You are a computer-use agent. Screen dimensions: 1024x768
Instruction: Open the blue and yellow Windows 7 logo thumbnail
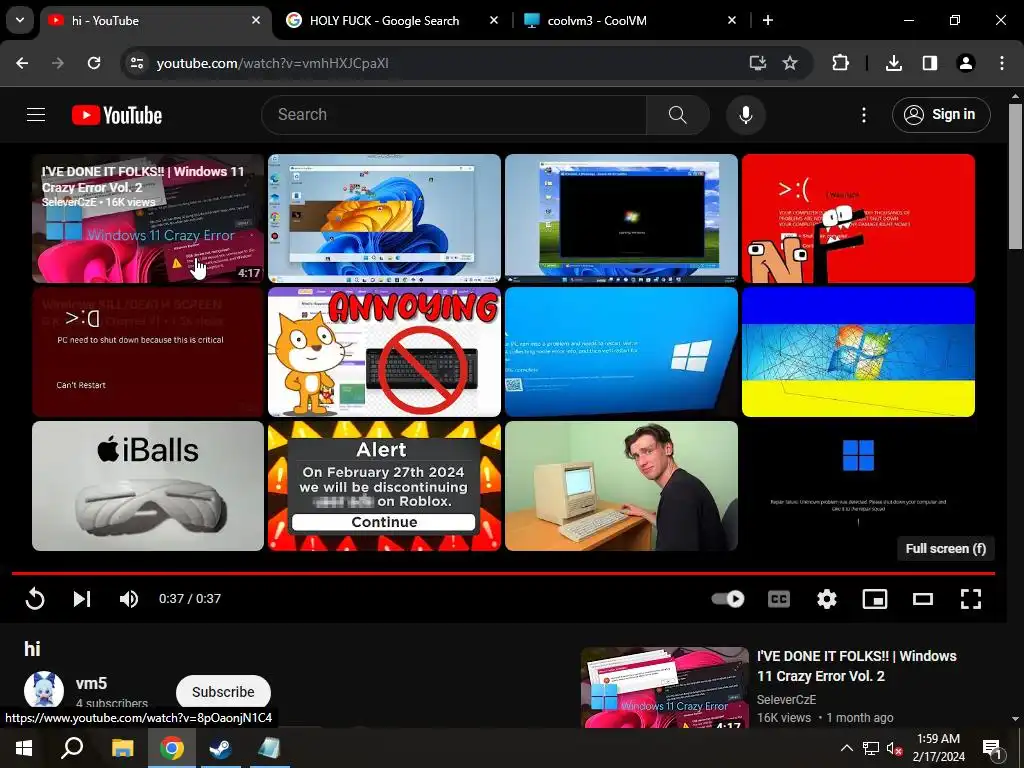(858, 352)
